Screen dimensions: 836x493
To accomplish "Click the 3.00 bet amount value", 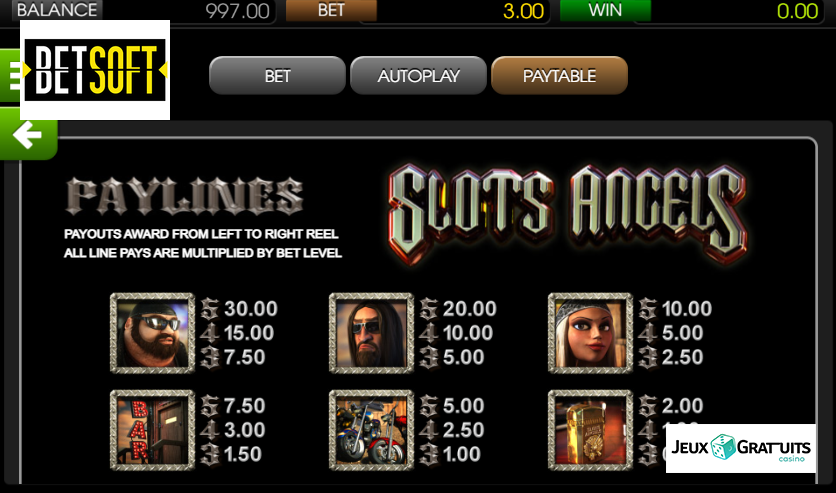I will tap(523, 11).
